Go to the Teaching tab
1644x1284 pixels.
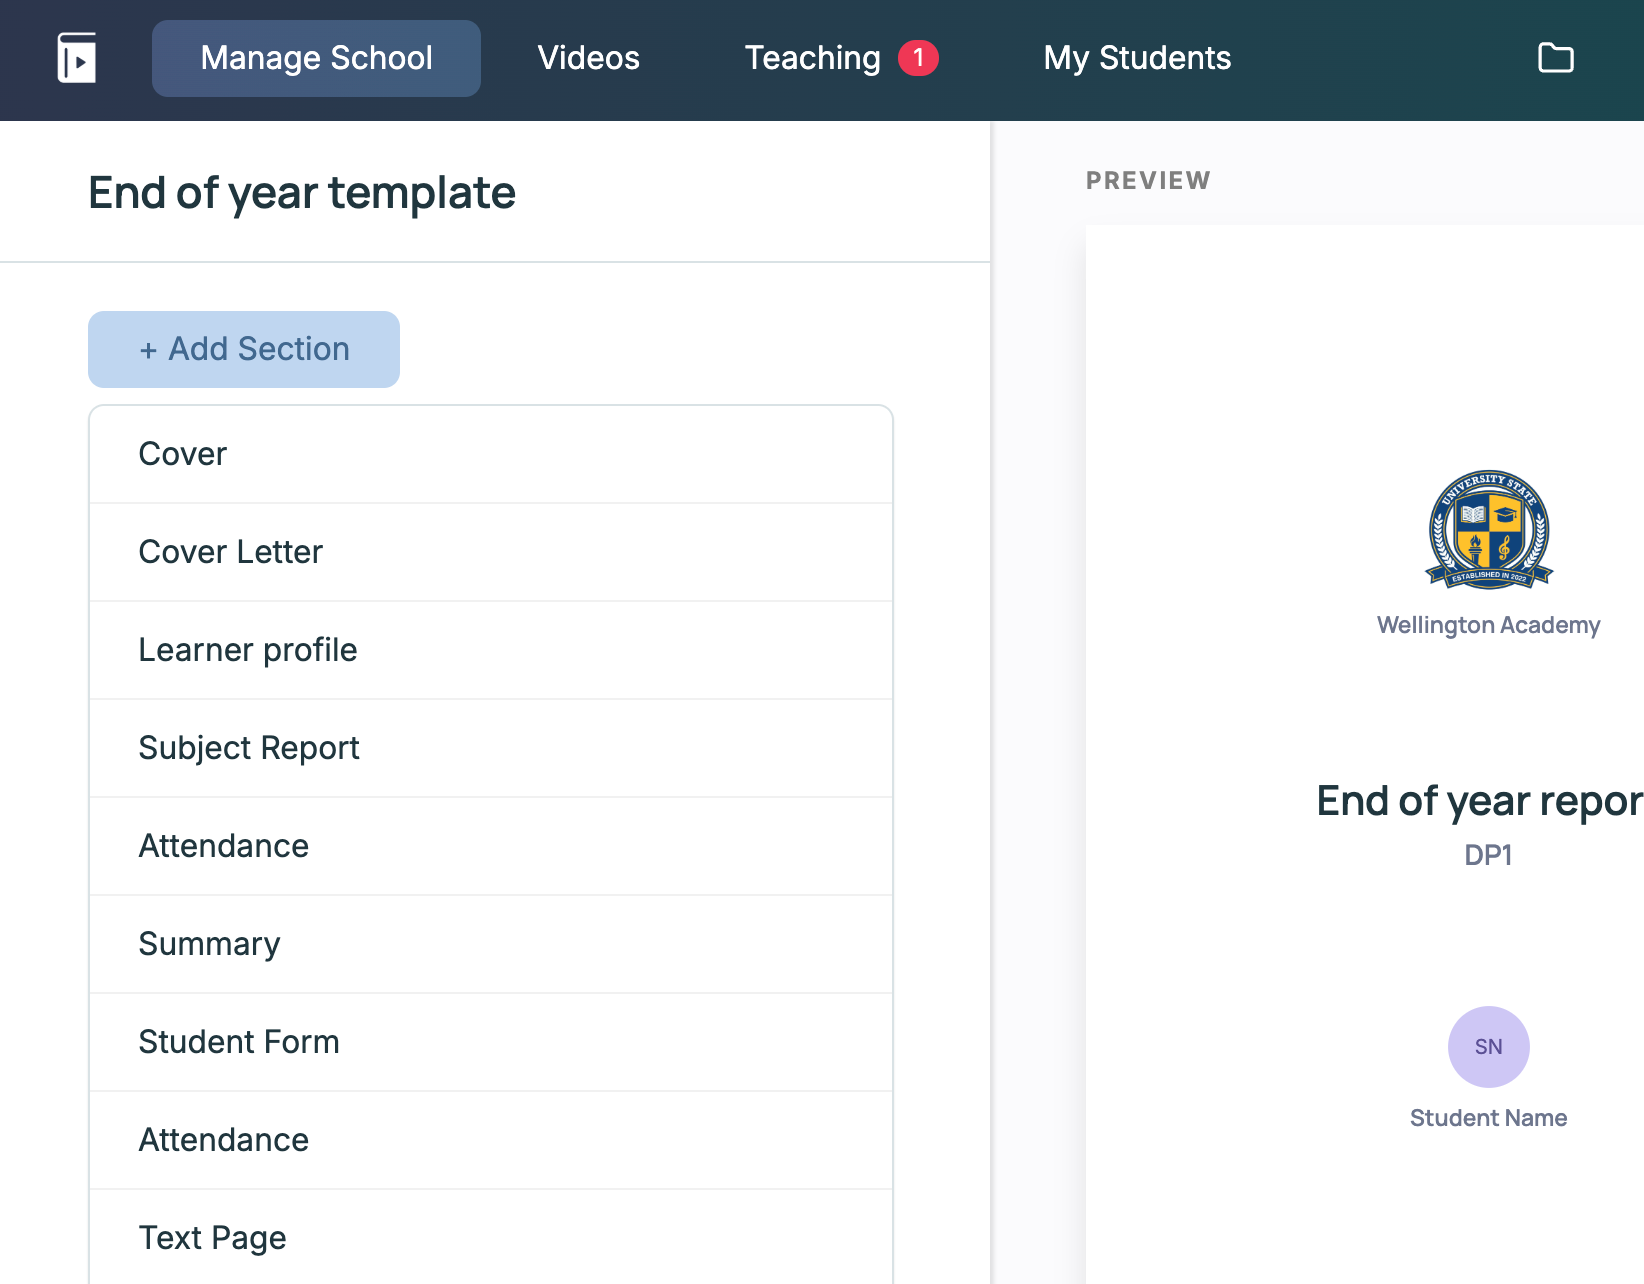pyautogui.click(x=812, y=58)
